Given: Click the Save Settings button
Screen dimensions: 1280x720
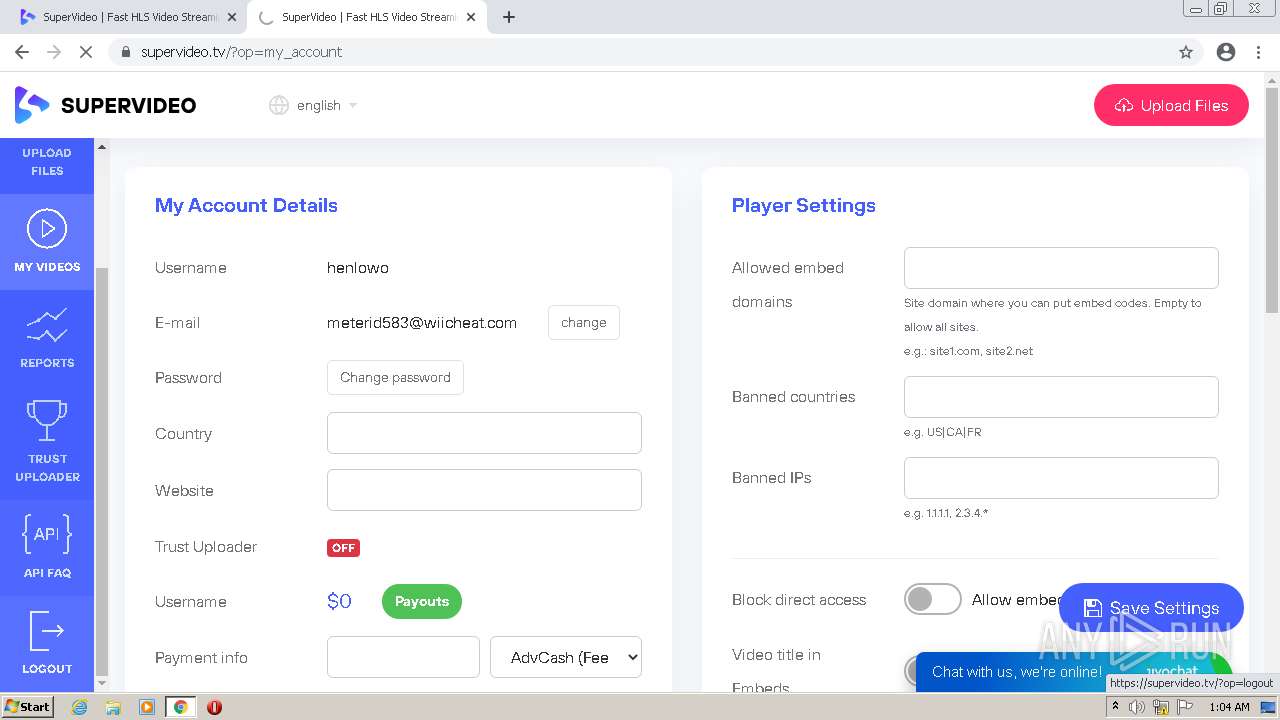Looking at the screenshot, I should click(x=1151, y=608).
